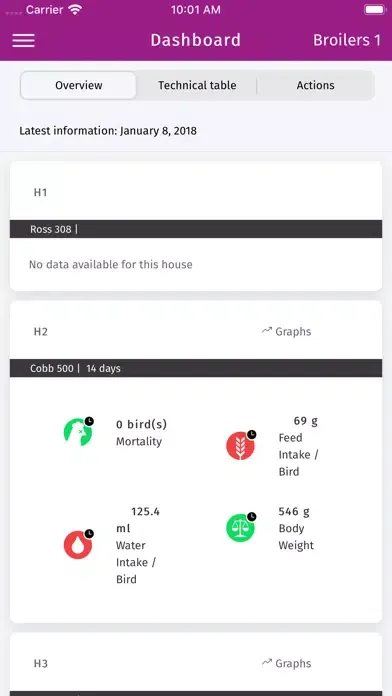Select the Broilers 1 farm selector
392x696 pixels.
(x=347, y=40)
